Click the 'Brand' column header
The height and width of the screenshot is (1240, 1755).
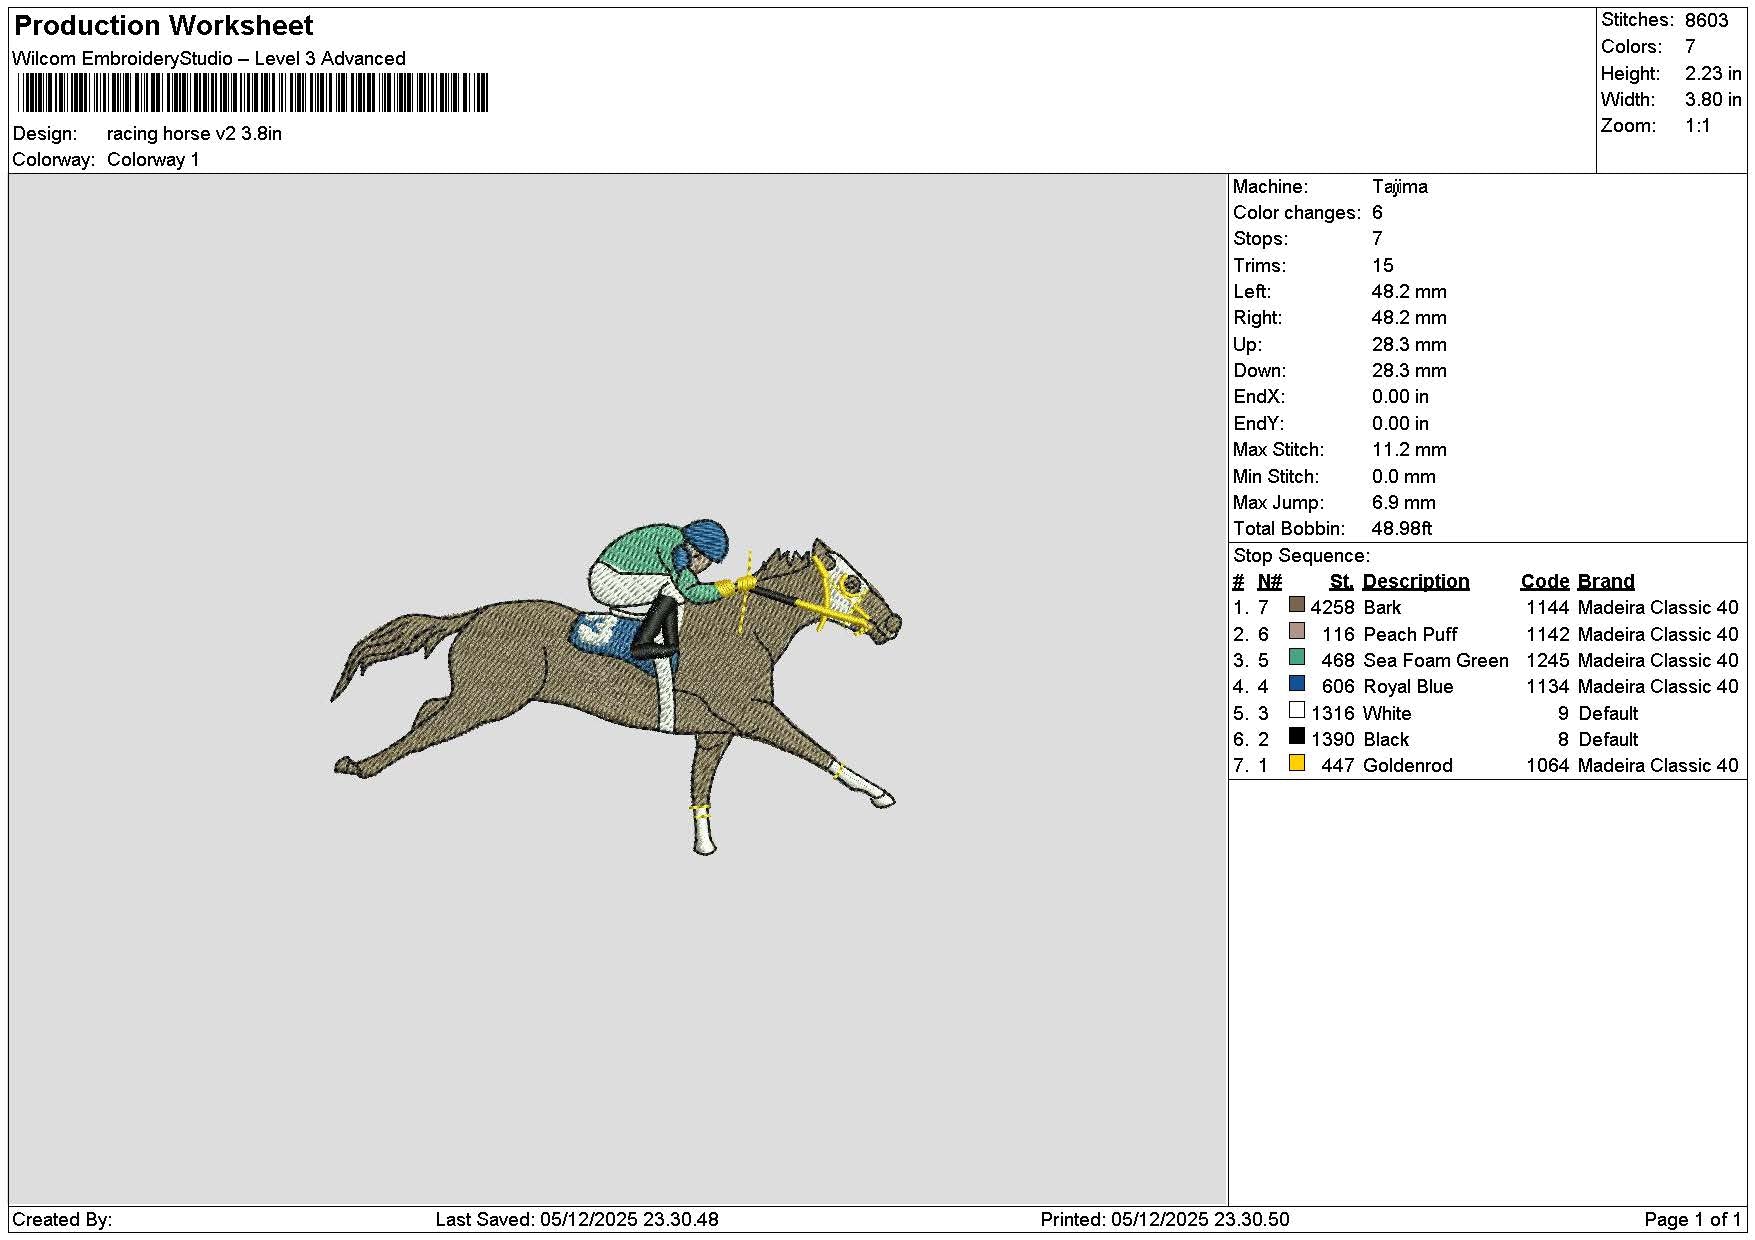pyautogui.click(x=1606, y=581)
